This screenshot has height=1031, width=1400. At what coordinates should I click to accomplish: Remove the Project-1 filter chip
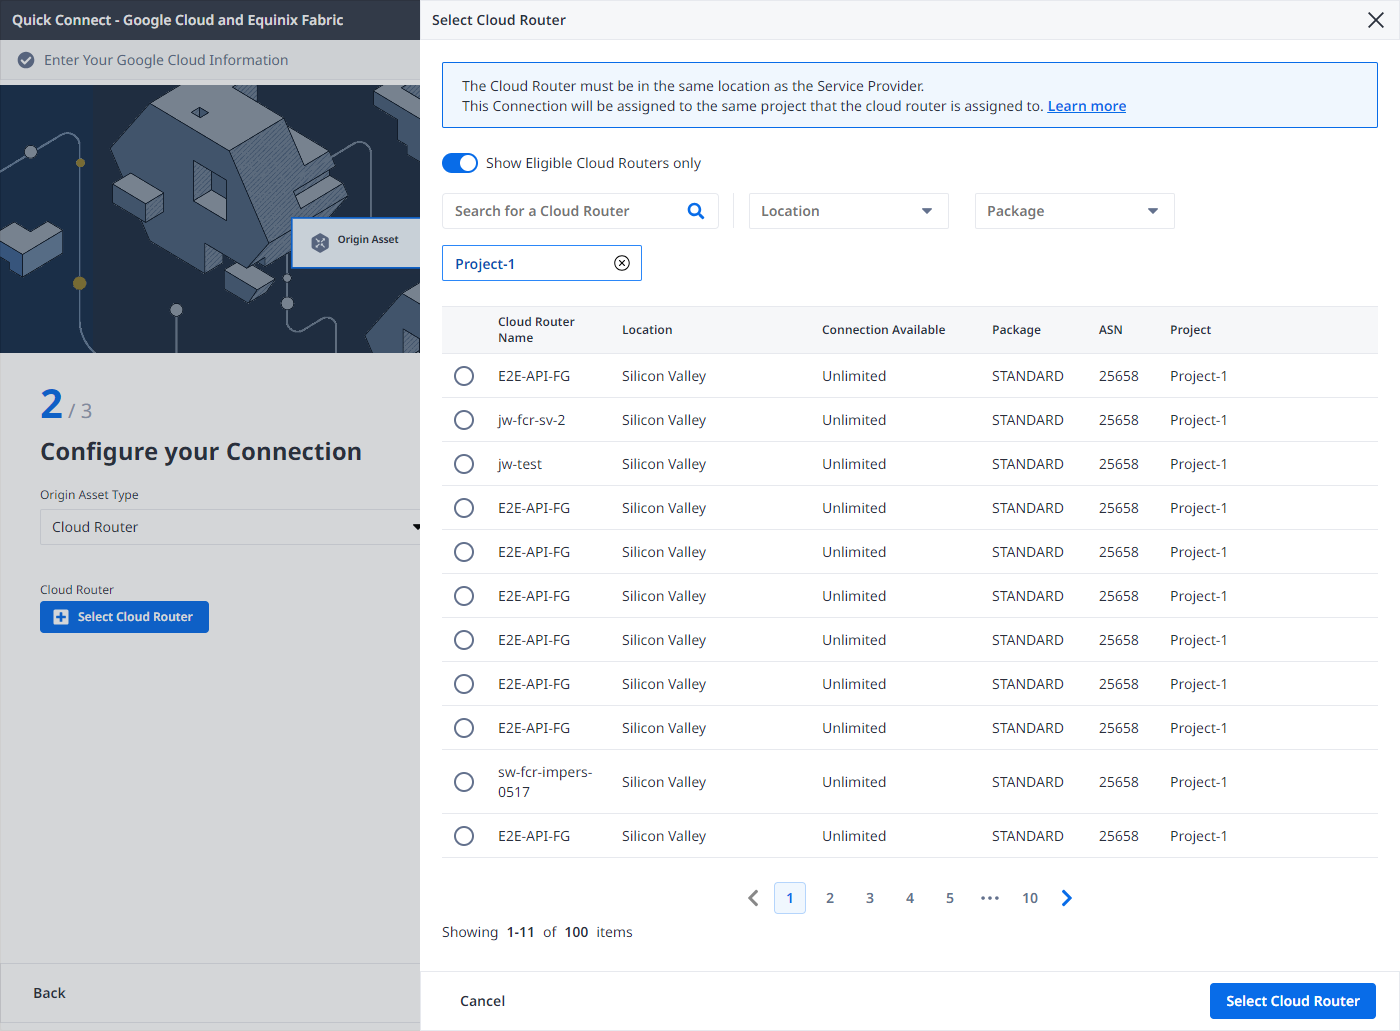pyautogui.click(x=622, y=263)
